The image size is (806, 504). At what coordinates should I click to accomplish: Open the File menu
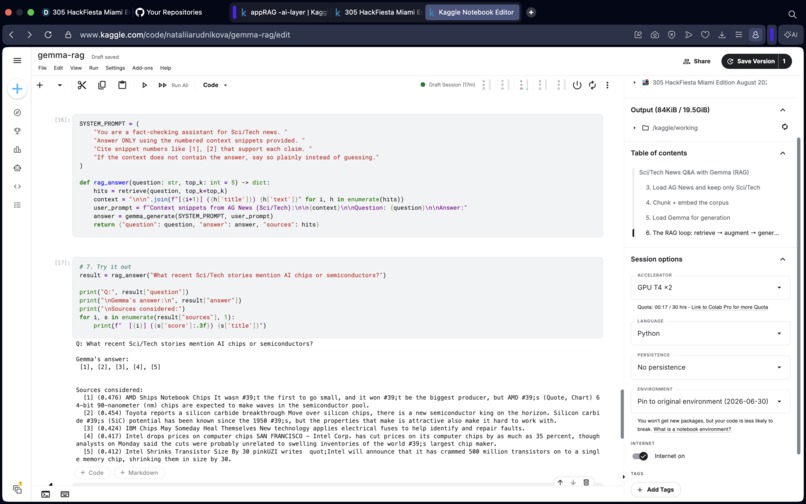click(x=42, y=68)
